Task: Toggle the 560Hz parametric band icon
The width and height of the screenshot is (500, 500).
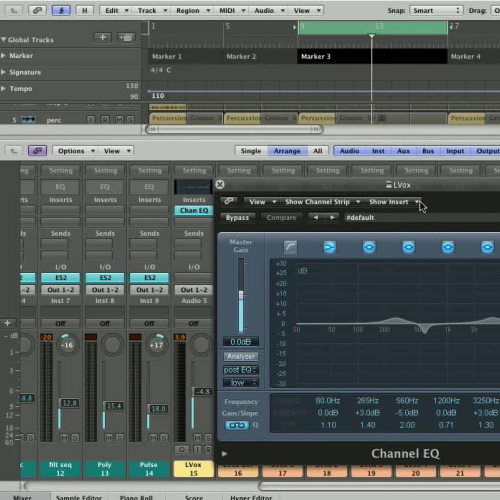Action: 408,247
